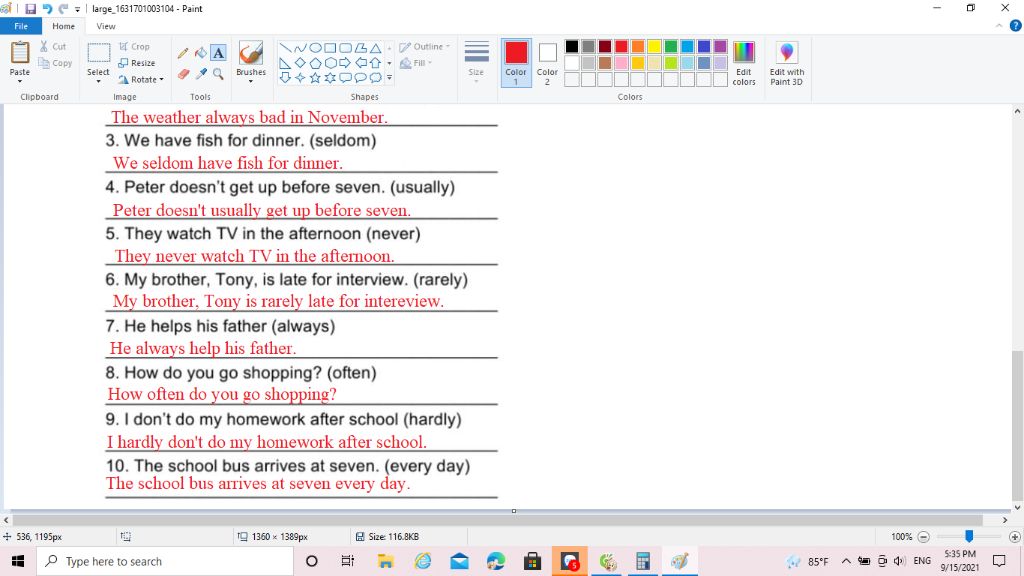The image size is (1024, 576).
Task: Open Microsoft Edge from the taskbar
Action: [x=496, y=562]
